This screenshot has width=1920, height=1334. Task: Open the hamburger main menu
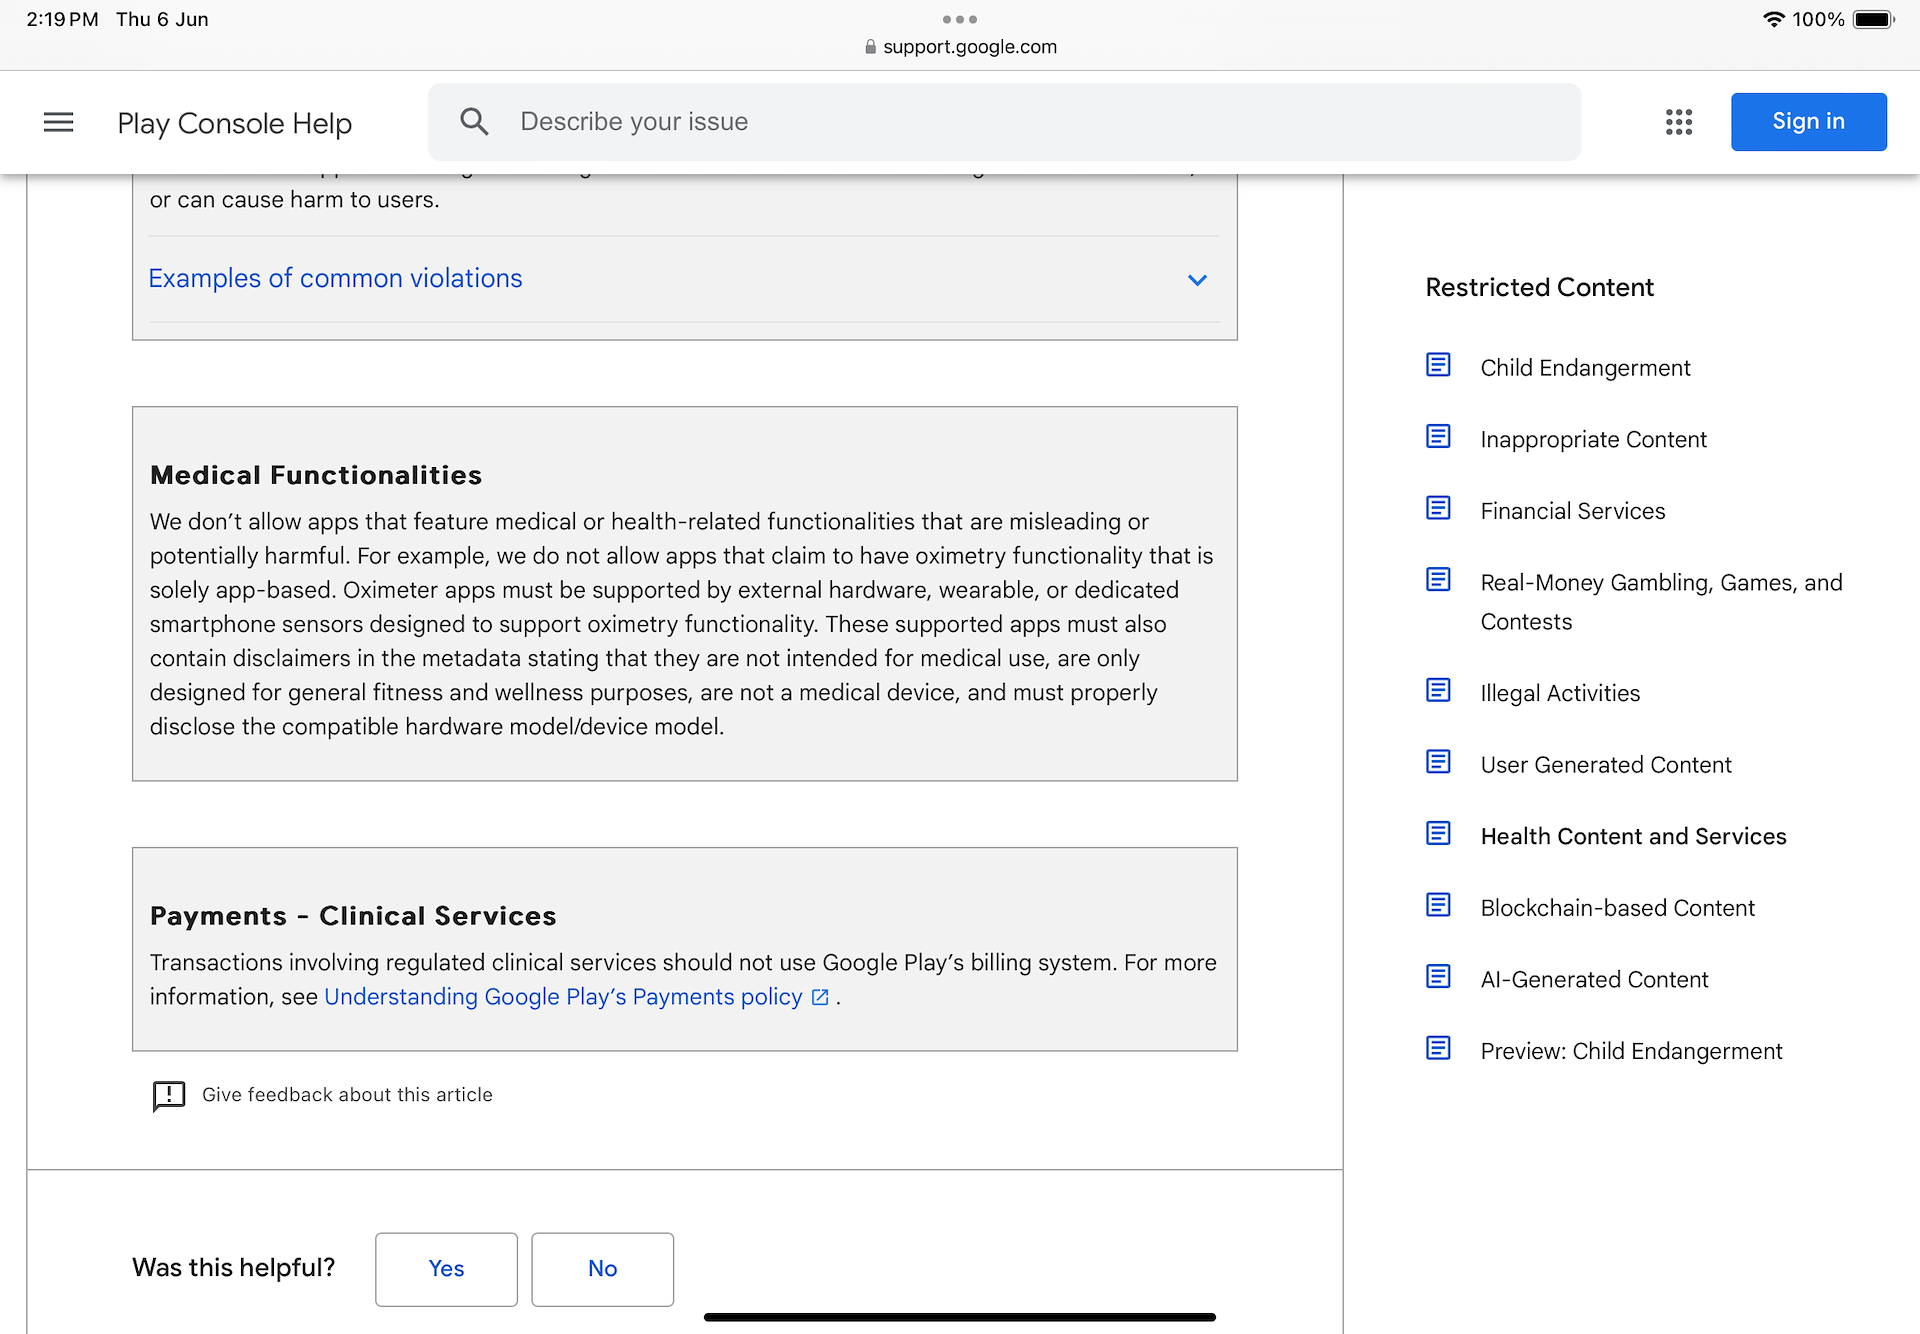pos(58,122)
